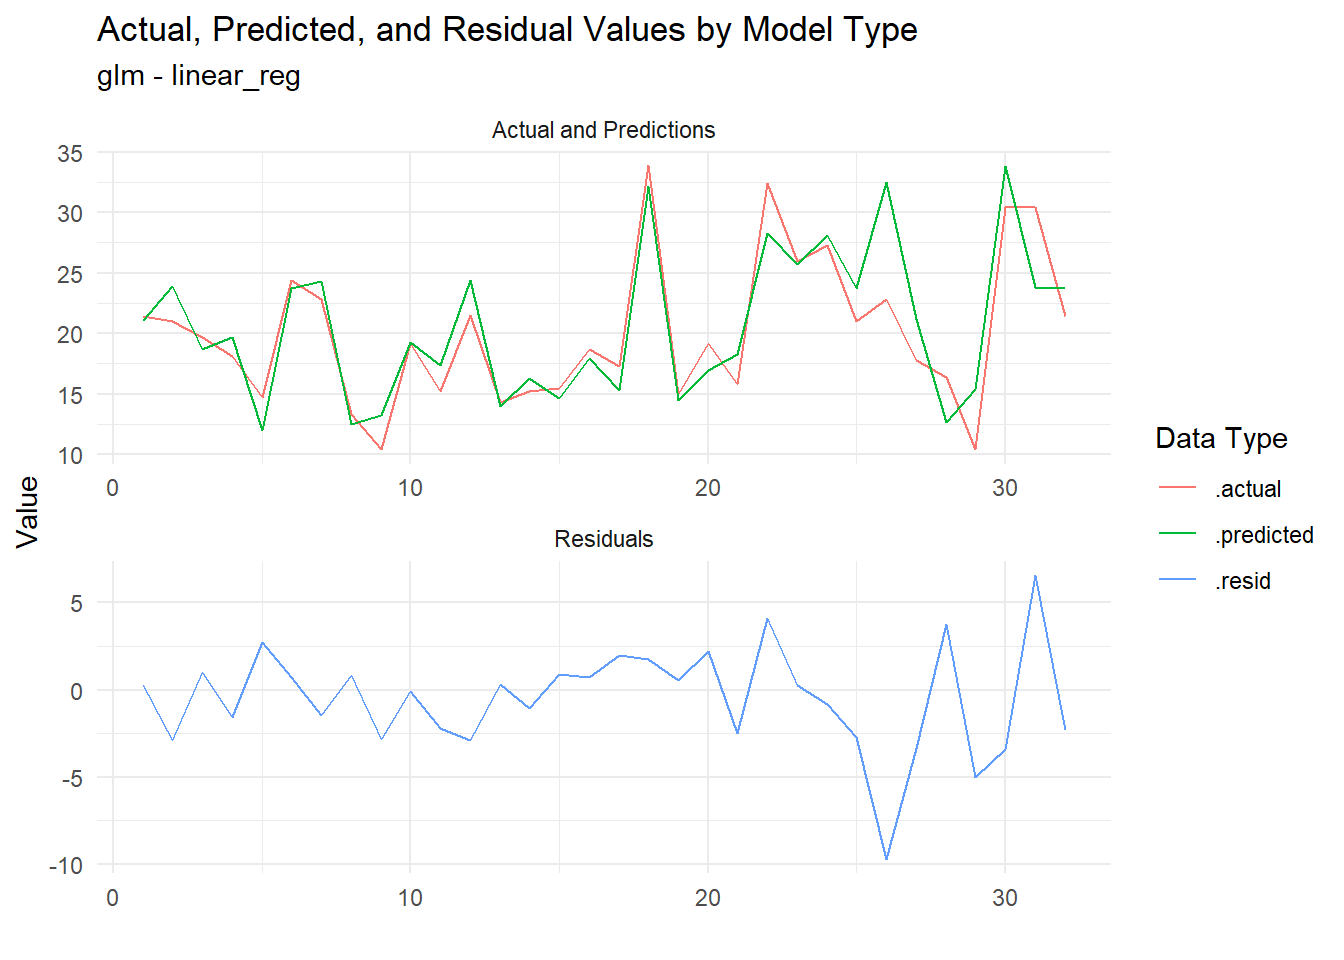Click the residual peak above 5
Screen dimensions: 1344x960
(x=1035, y=576)
